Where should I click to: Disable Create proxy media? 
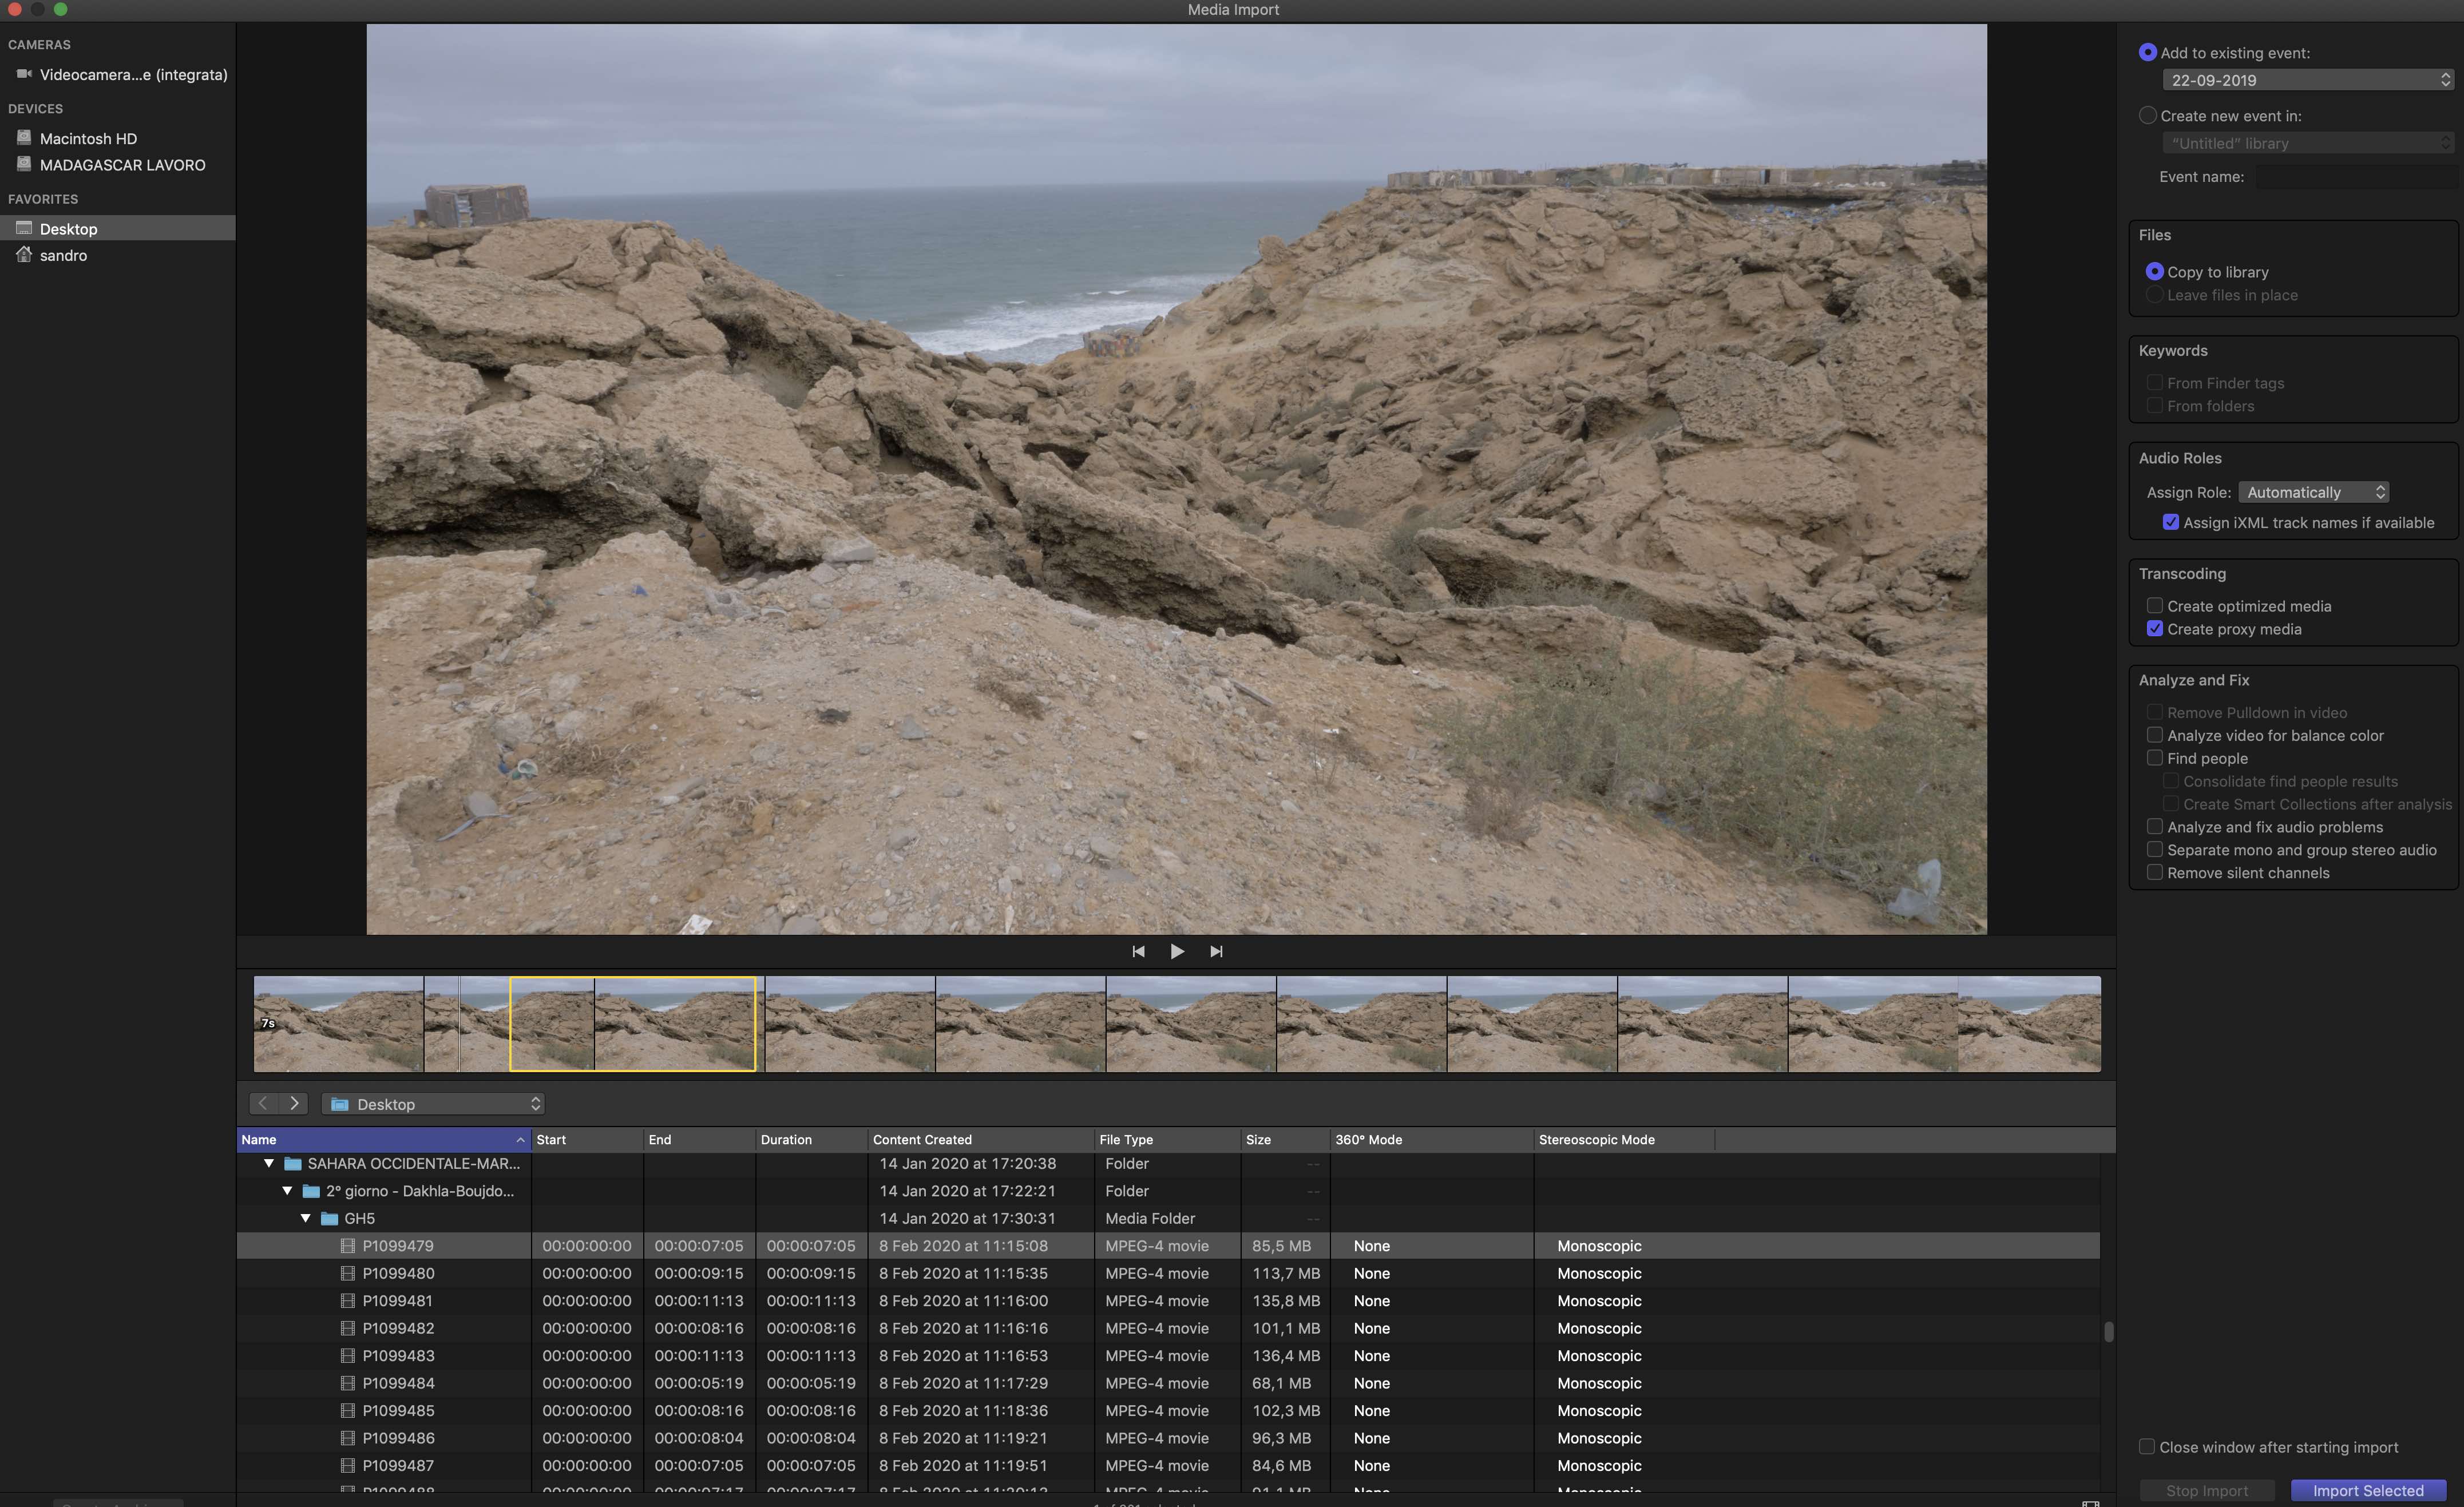2155,628
